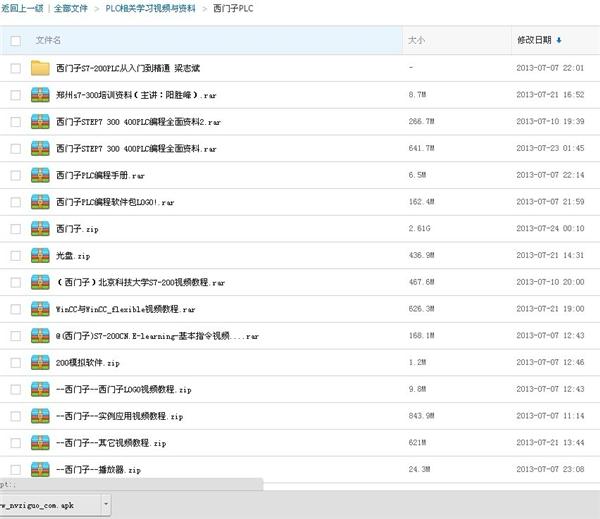Image resolution: width=600 pixels, height=519 pixels.
Task: Click archive icon of 西门子STEP7 全面资料2.rar
Action: tap(40, 122)
